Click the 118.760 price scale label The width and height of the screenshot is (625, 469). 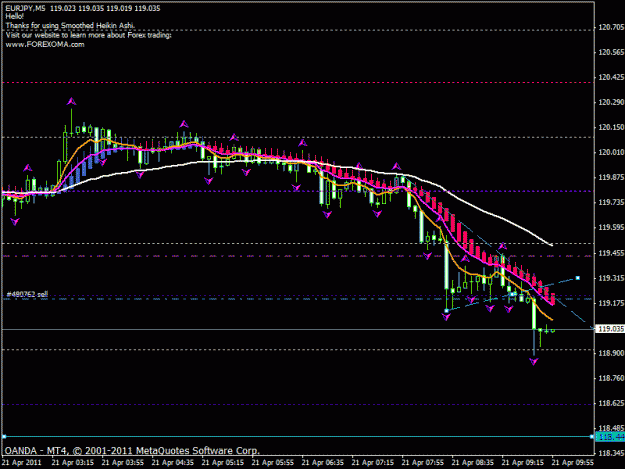point(611,378)
